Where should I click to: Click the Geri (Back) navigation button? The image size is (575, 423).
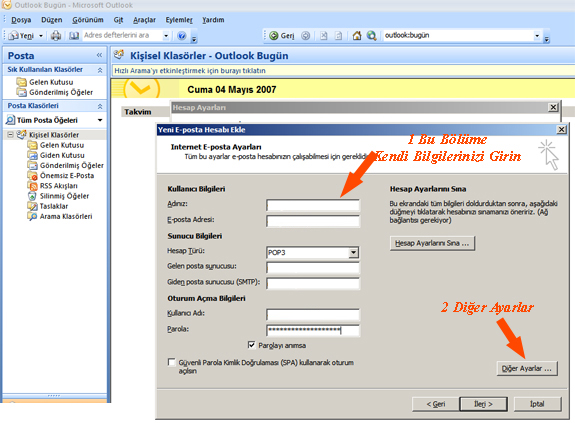(x=282, y=36)
